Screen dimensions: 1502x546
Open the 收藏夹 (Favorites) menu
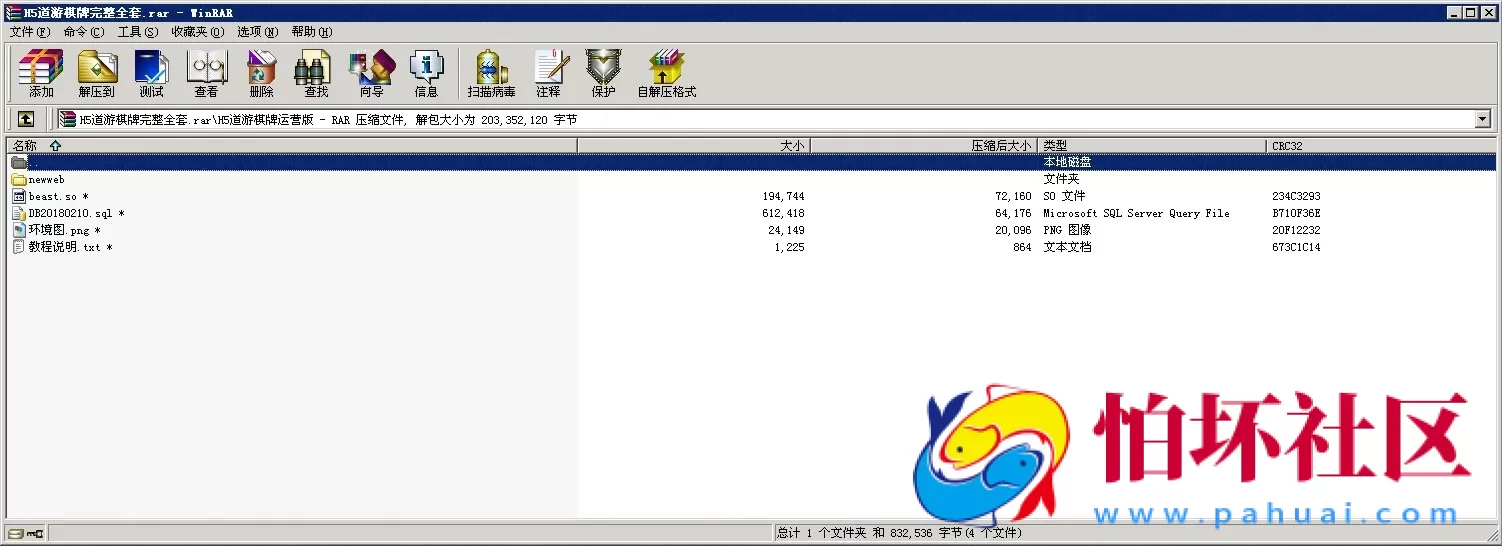197,32
